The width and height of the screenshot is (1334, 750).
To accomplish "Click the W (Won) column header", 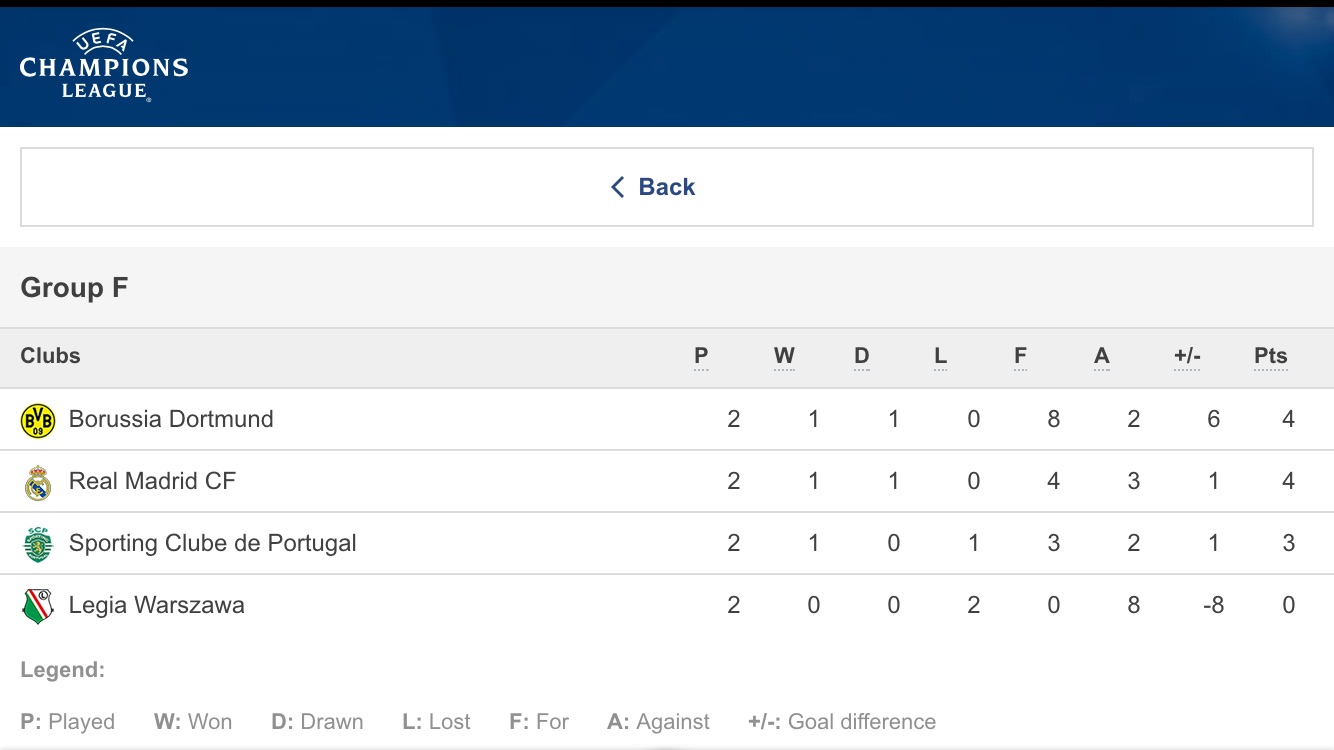I will click(784, 356).
